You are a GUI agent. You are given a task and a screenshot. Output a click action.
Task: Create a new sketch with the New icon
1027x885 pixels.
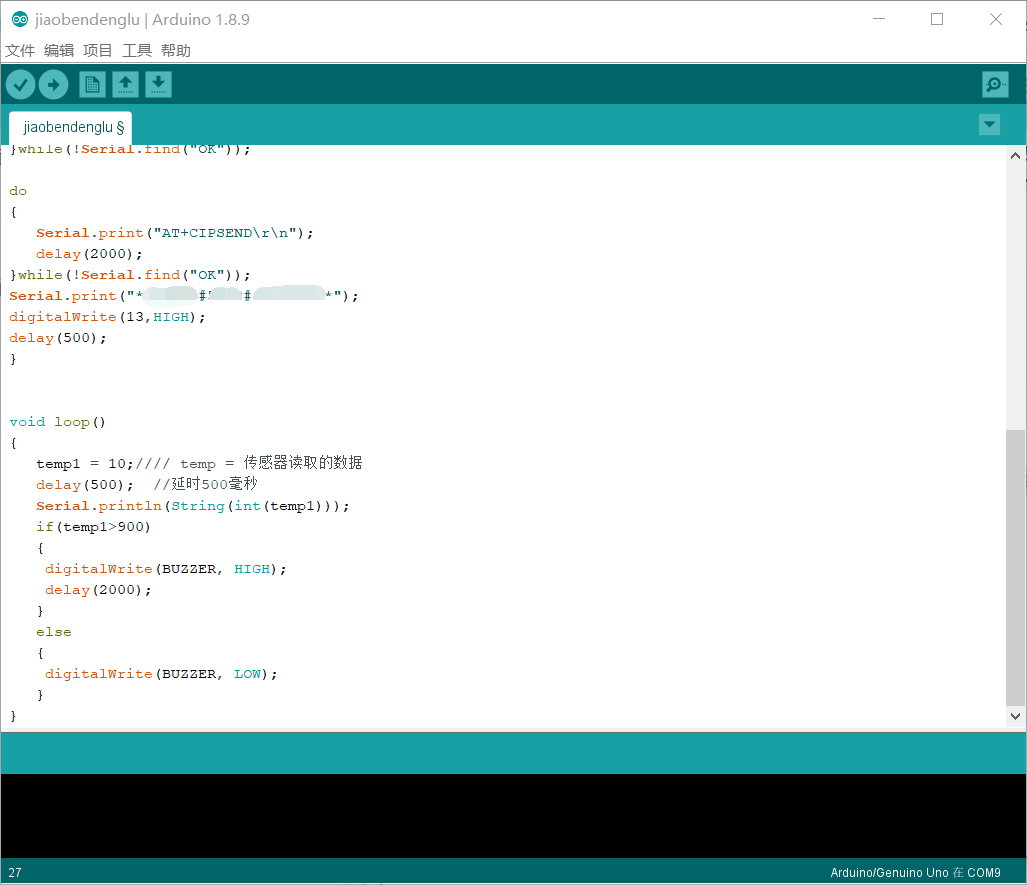click(x=91, y=84)
